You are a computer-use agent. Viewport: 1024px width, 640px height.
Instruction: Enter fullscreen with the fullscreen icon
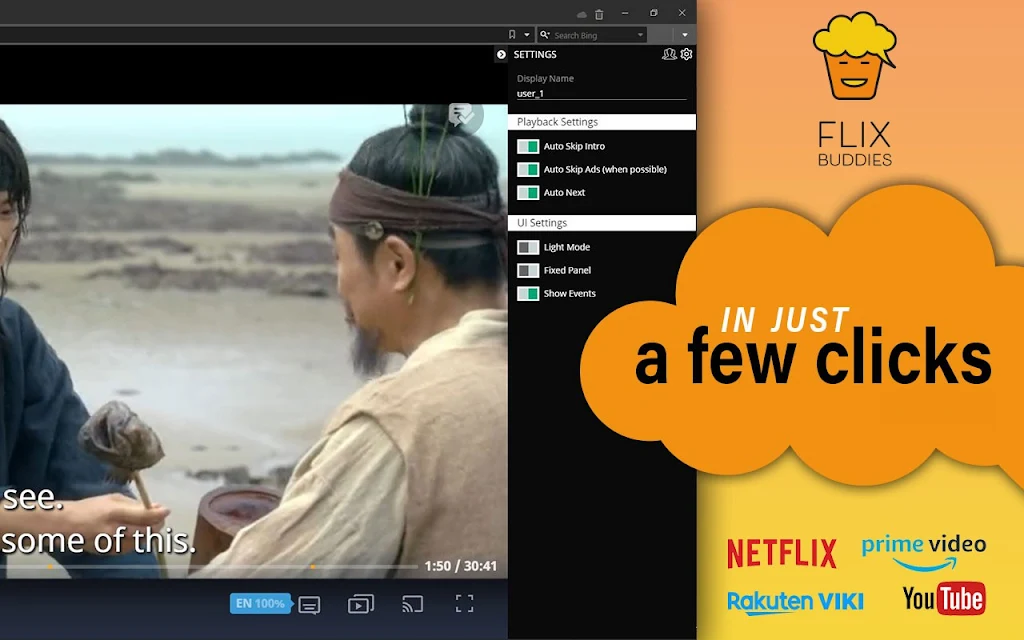pyautogui.click(x=464, y=603)
